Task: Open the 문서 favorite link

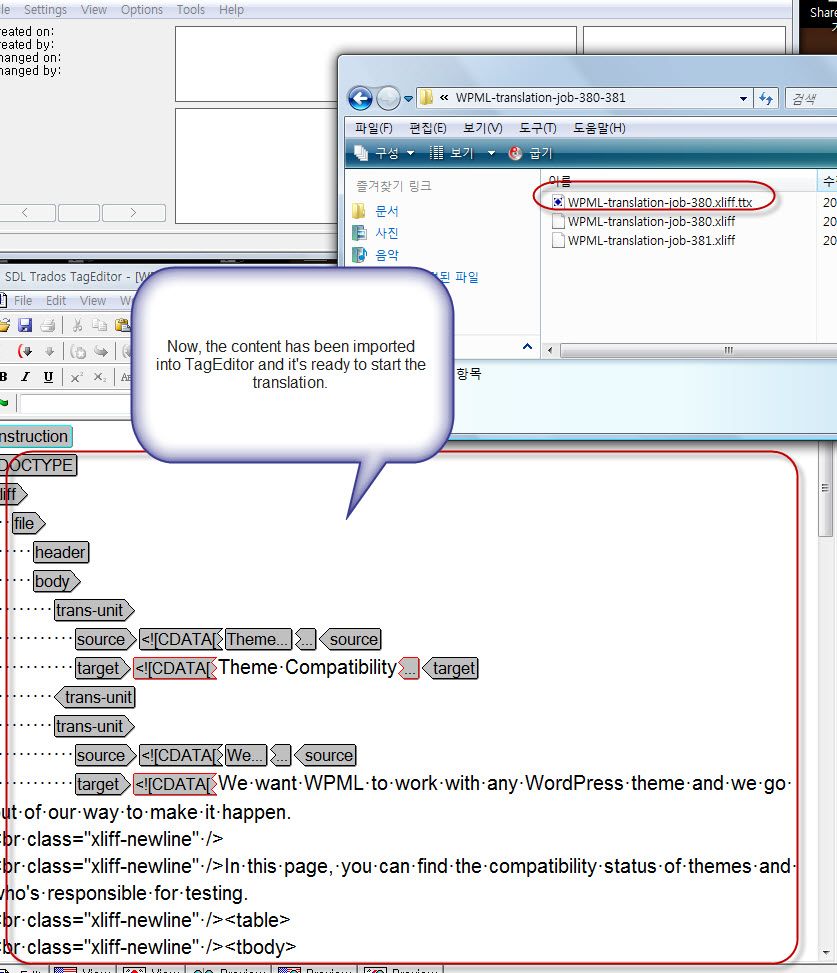Action: pyautogui.click(x=387, y=211)
